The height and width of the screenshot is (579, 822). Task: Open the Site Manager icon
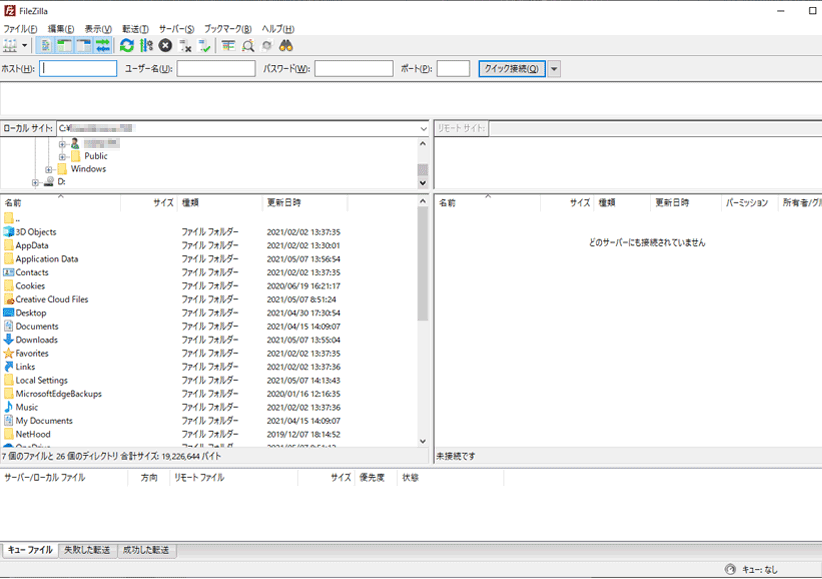pos(11,46)
